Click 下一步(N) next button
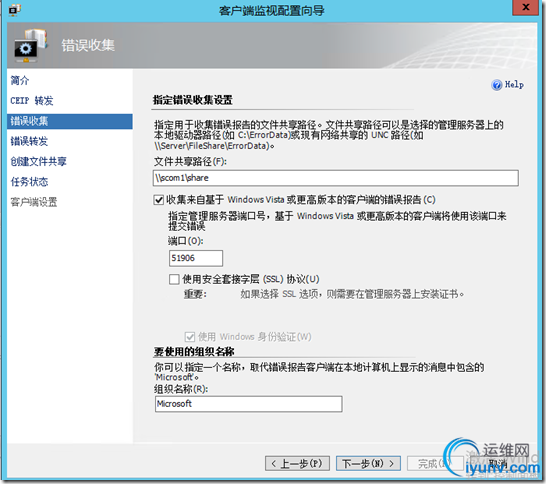 [368, 463]
